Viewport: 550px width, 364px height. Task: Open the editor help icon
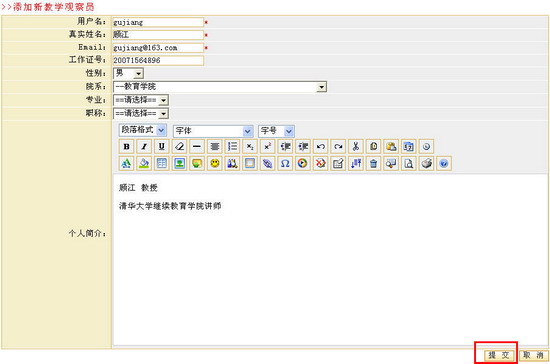(x=444, y=163)
